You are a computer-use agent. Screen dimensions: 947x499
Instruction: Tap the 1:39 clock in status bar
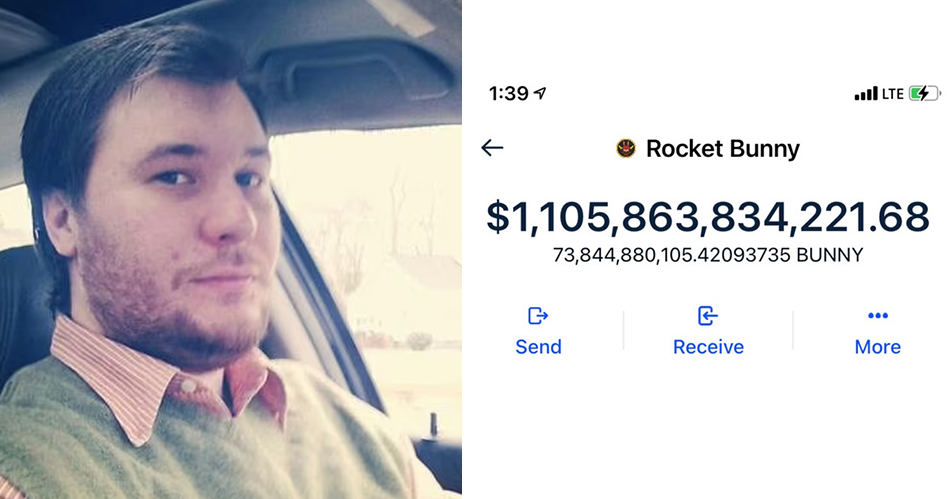click(x=509, y=94)
